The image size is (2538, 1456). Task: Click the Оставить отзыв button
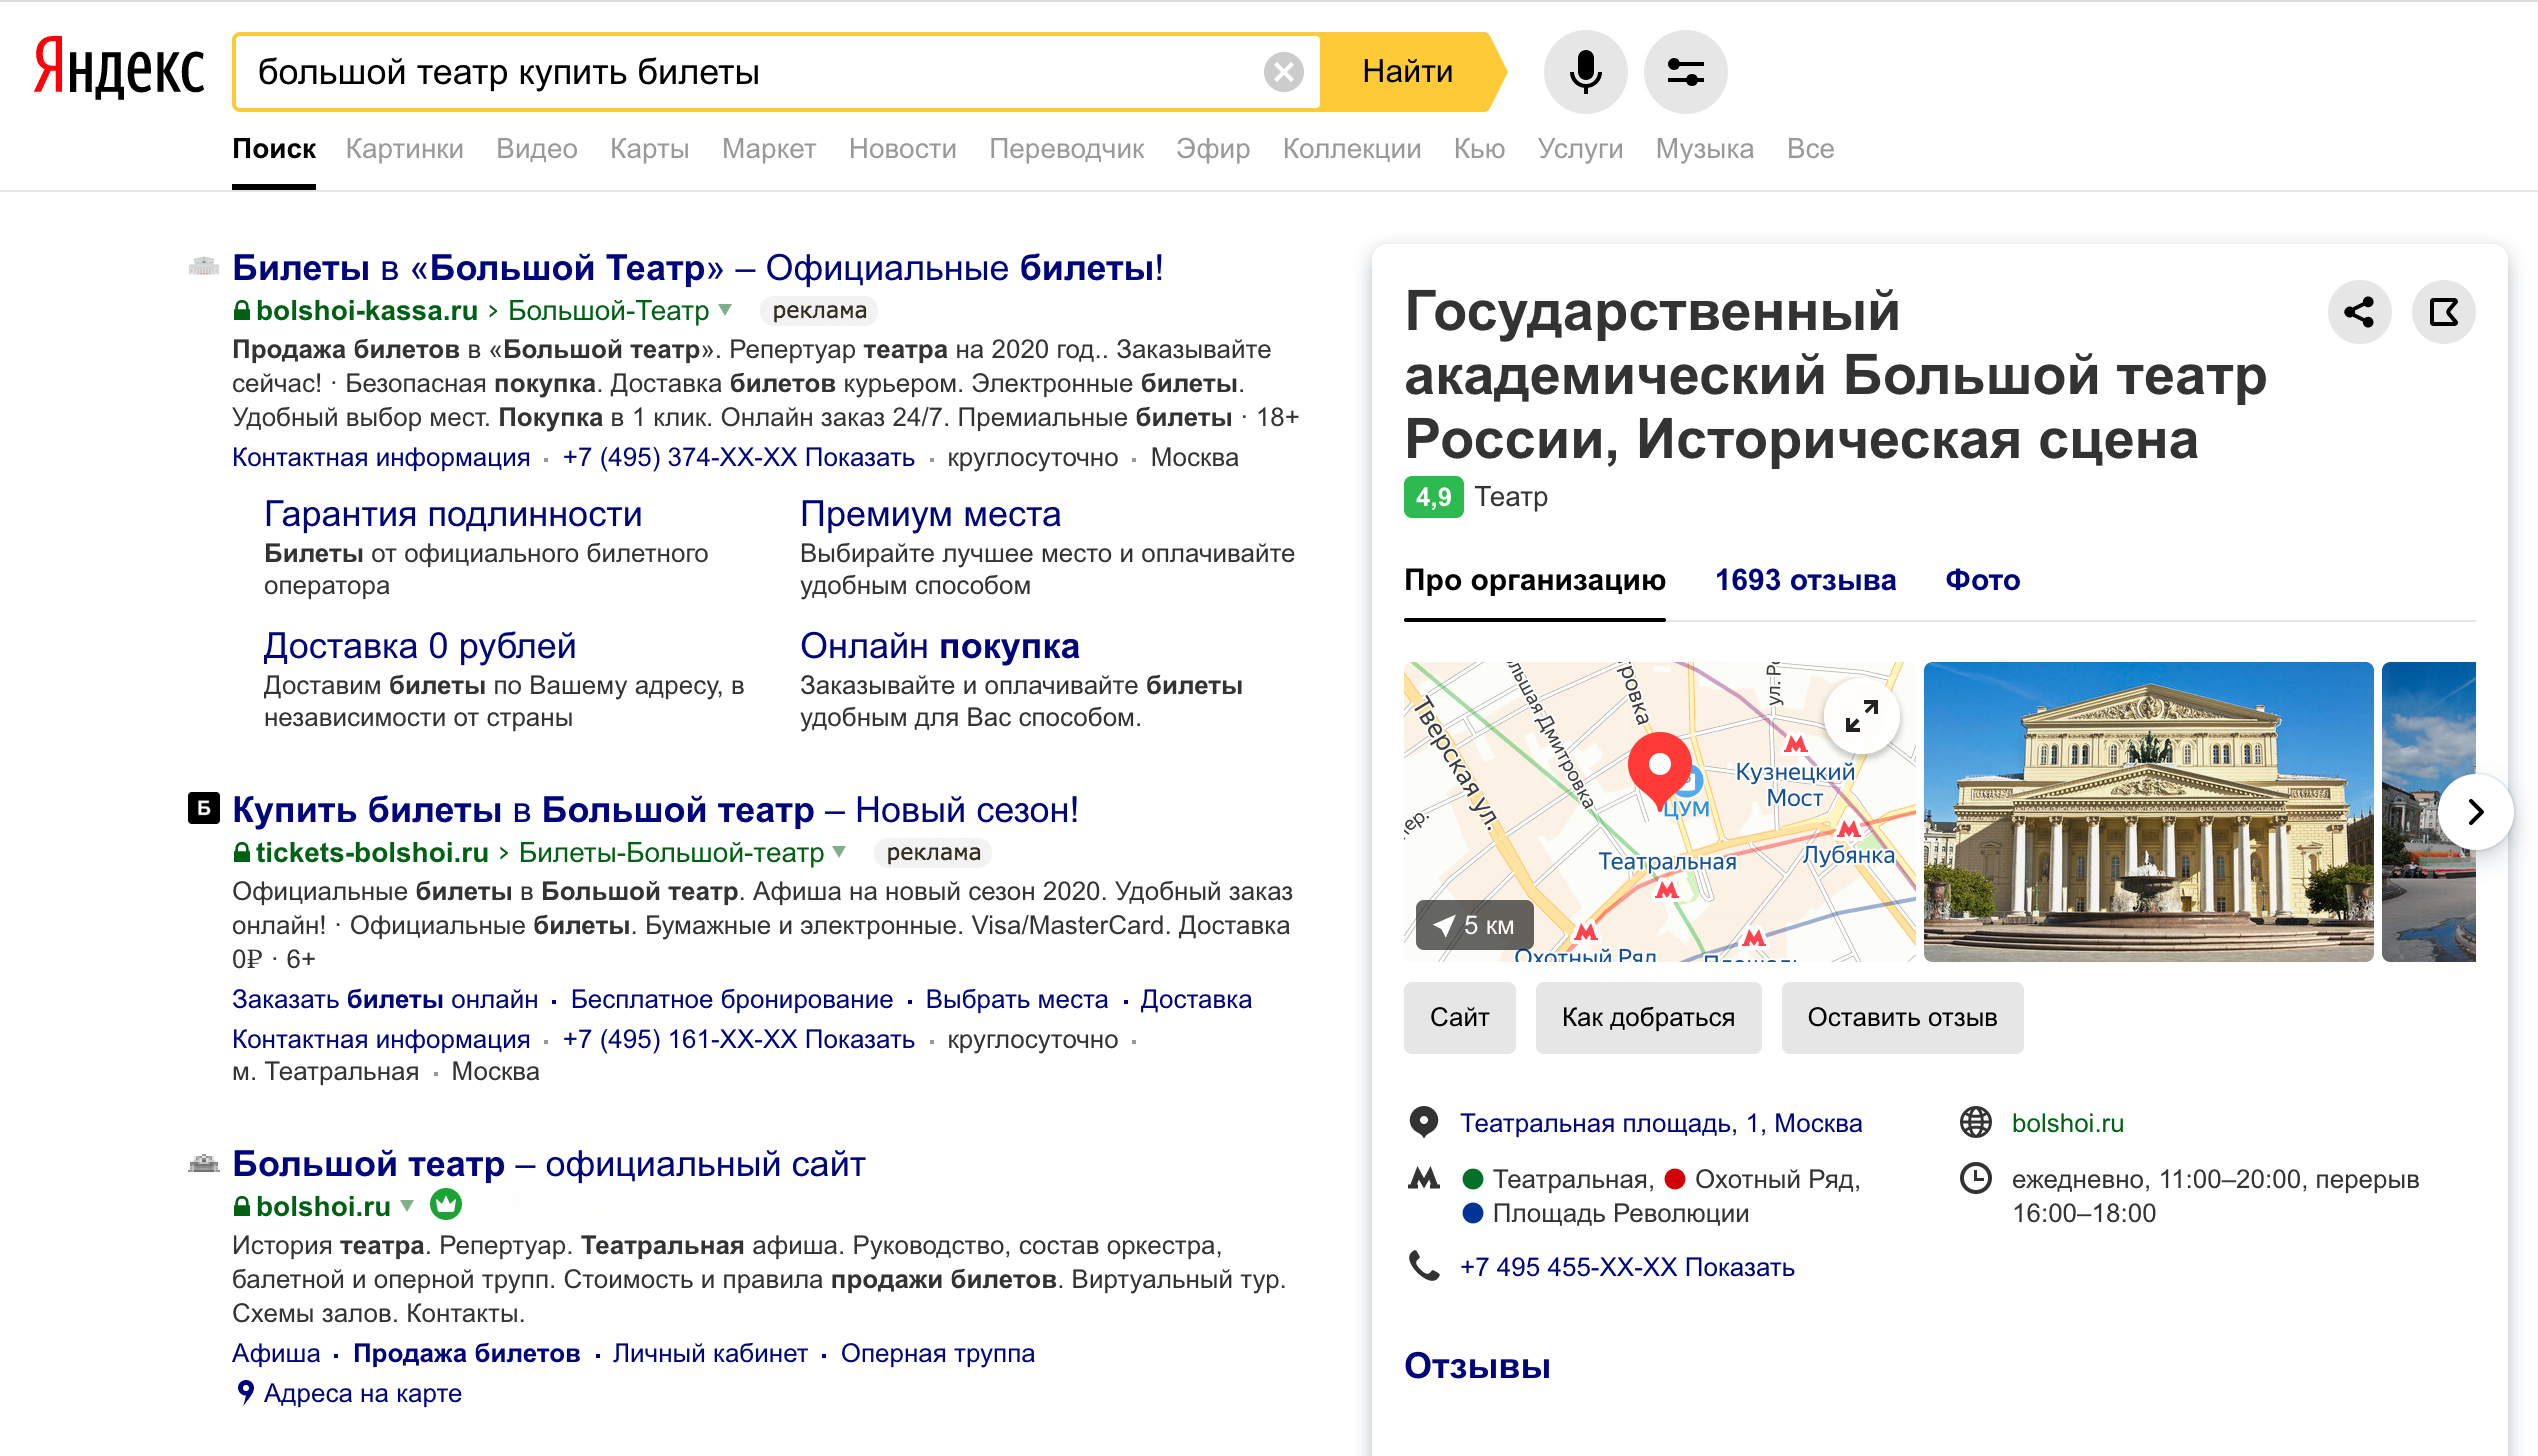pos(1902,1017)
